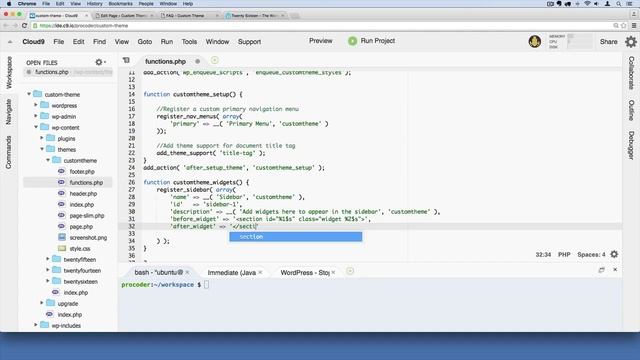Screen dimensions: 640x360
Task: Close the bash terminal tab
Action: point(187,272)
